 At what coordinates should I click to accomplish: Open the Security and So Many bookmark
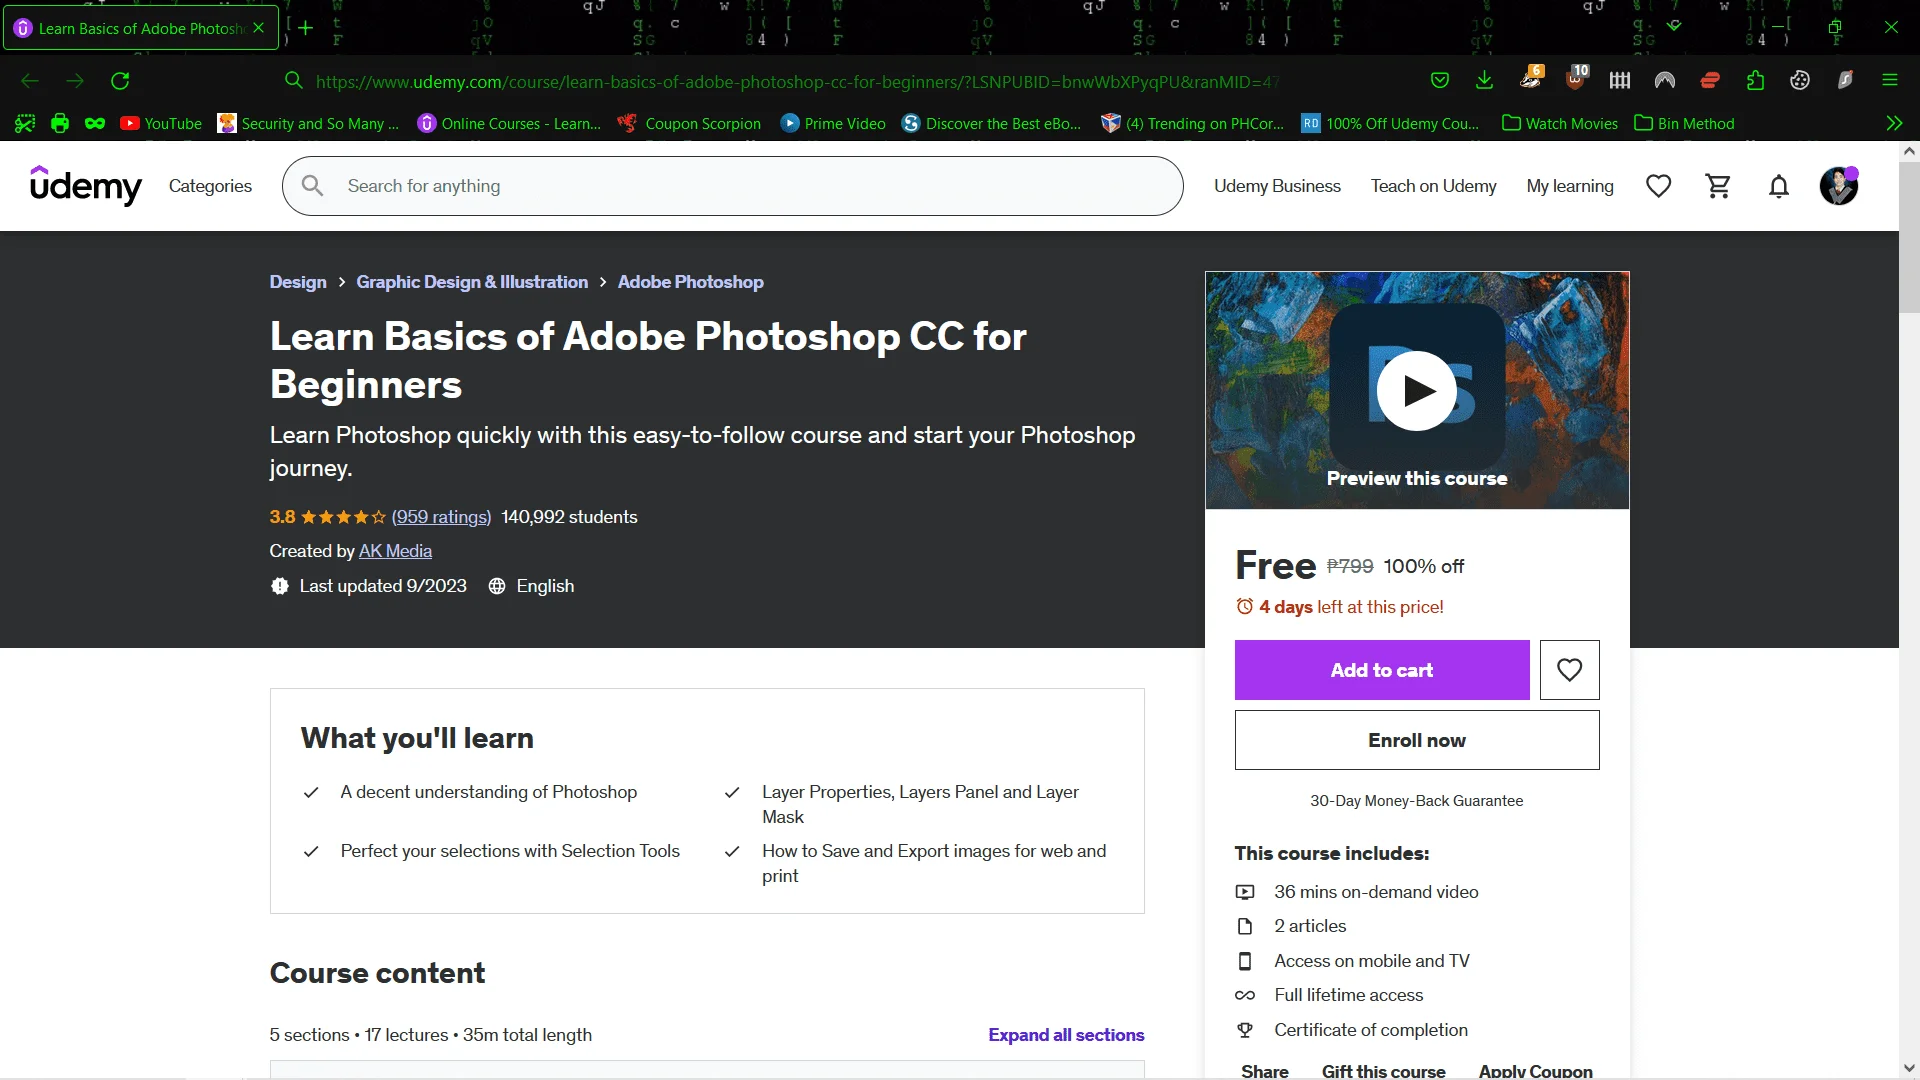coord(308,124)
